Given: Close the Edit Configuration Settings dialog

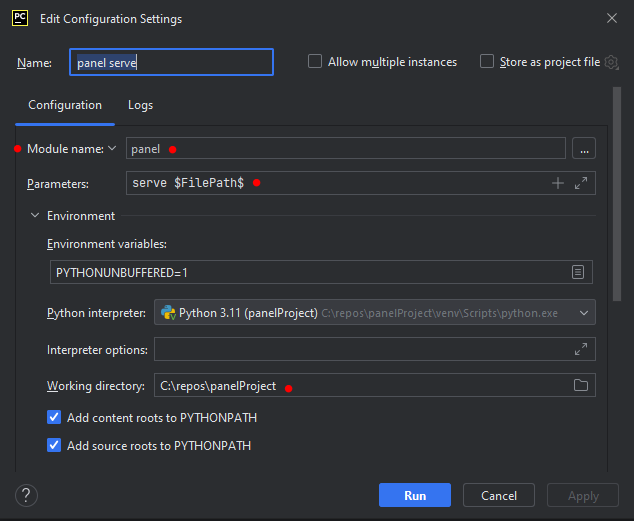Looking at the screenshot, I should 612,18.
